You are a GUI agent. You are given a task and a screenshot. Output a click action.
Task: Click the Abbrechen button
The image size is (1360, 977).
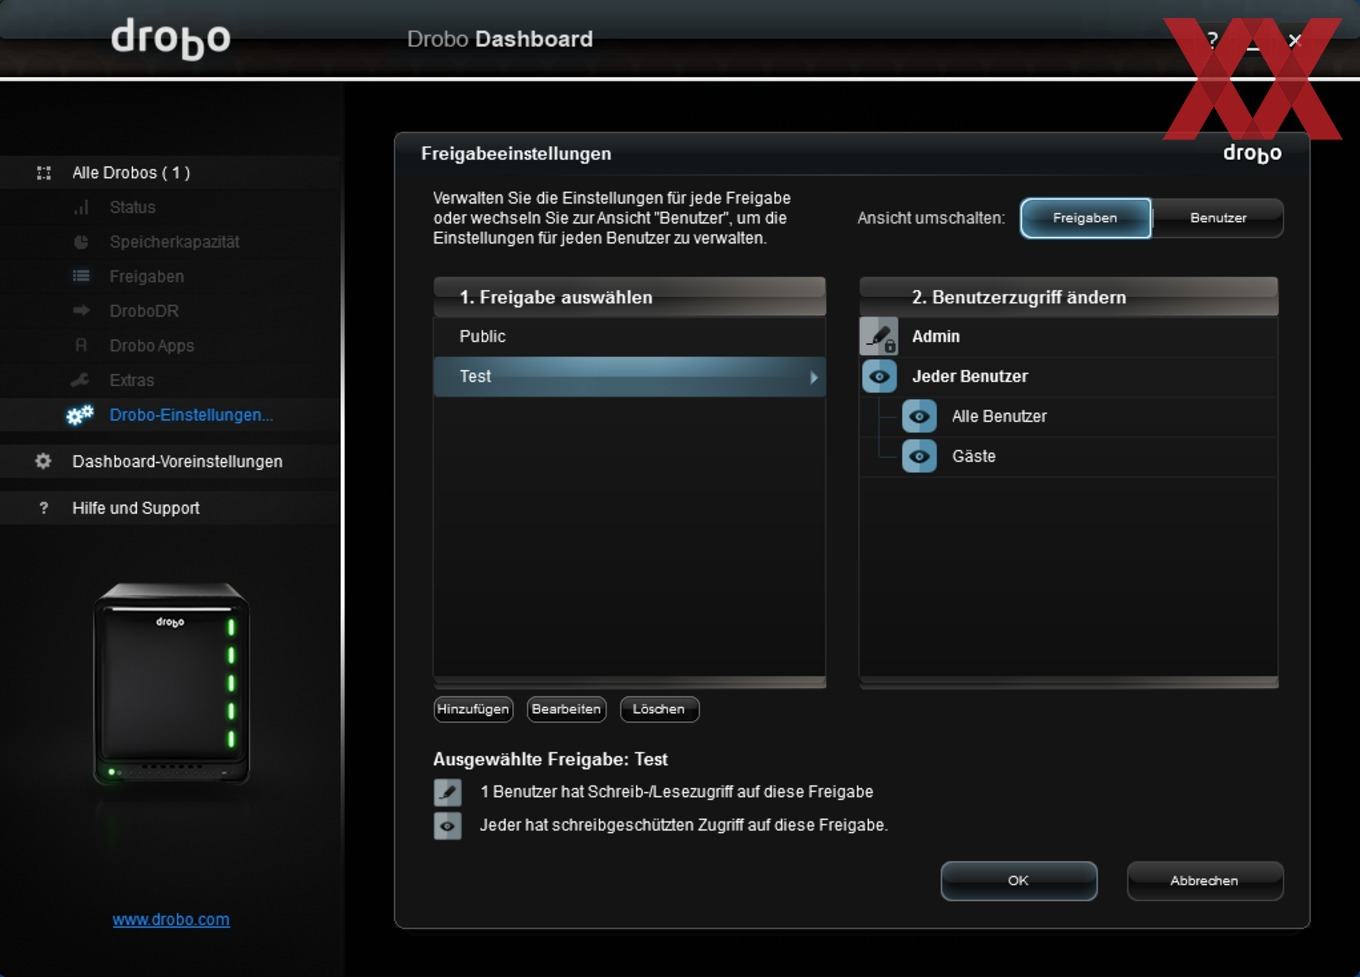[1204, 881]
